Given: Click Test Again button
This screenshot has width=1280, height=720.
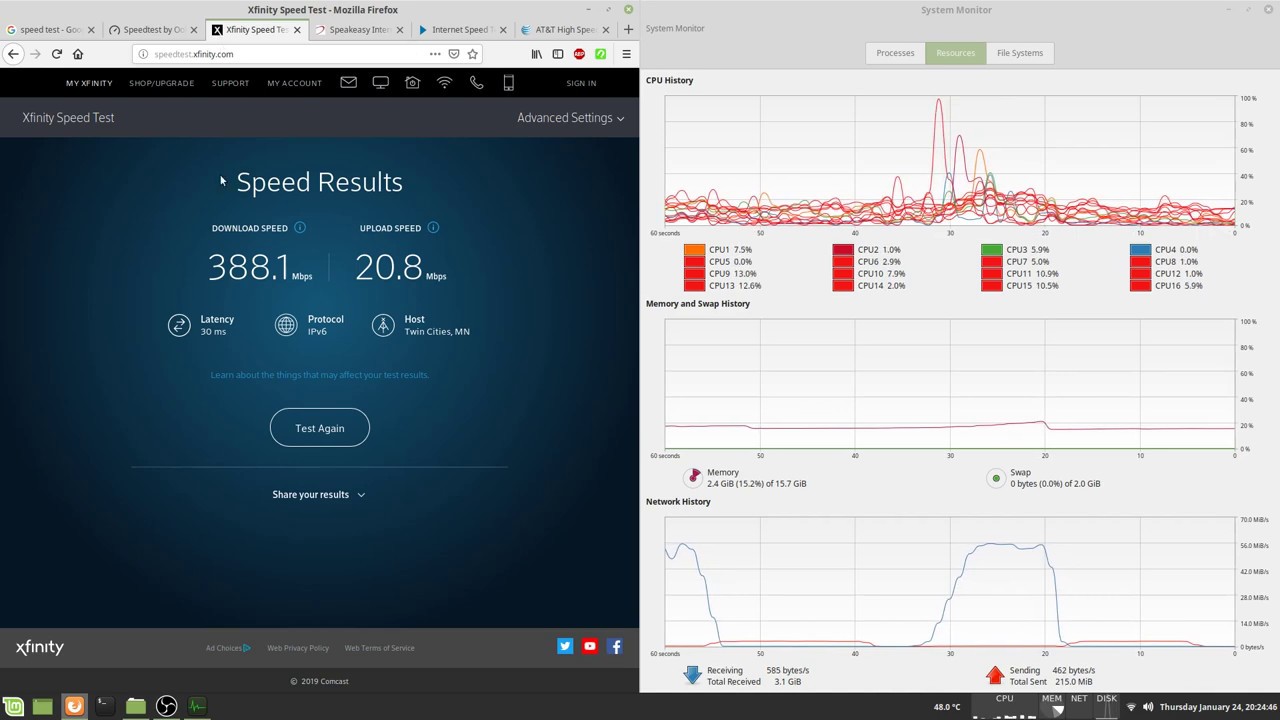Looking at the screenshot, I should [x=320, y=428].
